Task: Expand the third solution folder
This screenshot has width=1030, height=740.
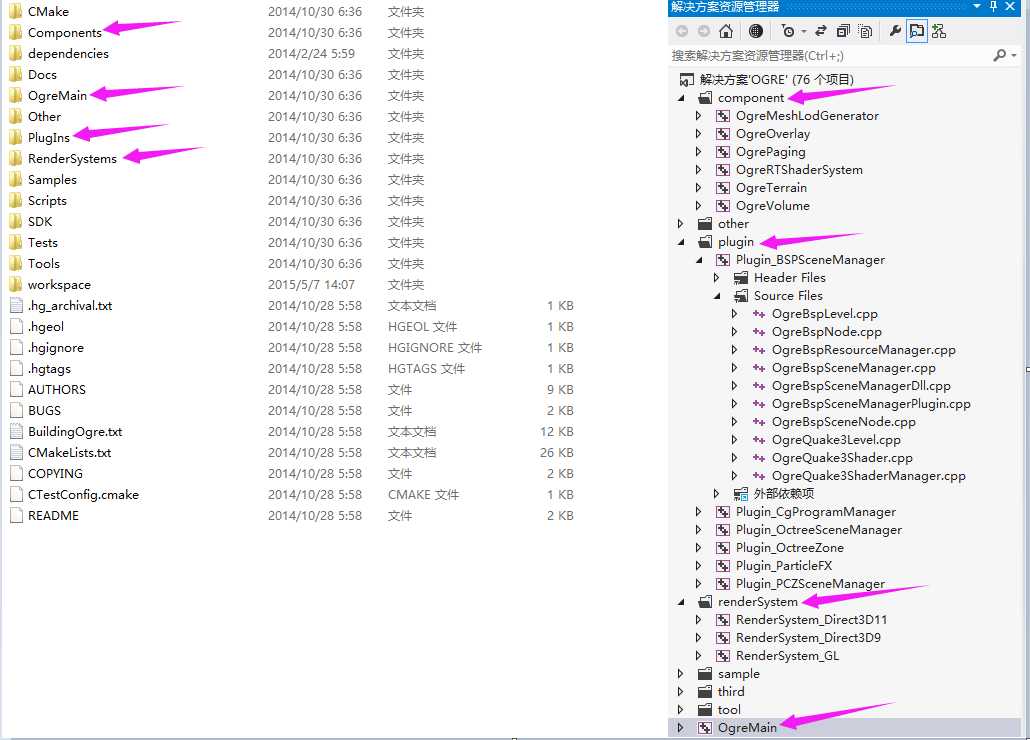Action: click(x=681, y=691)
